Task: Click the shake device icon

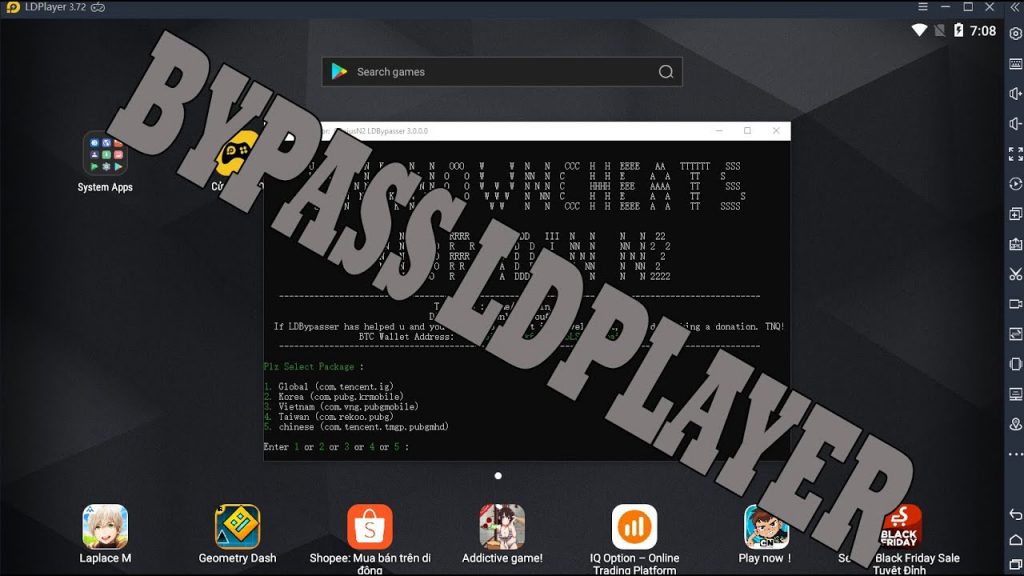Action: point(1016,364)
